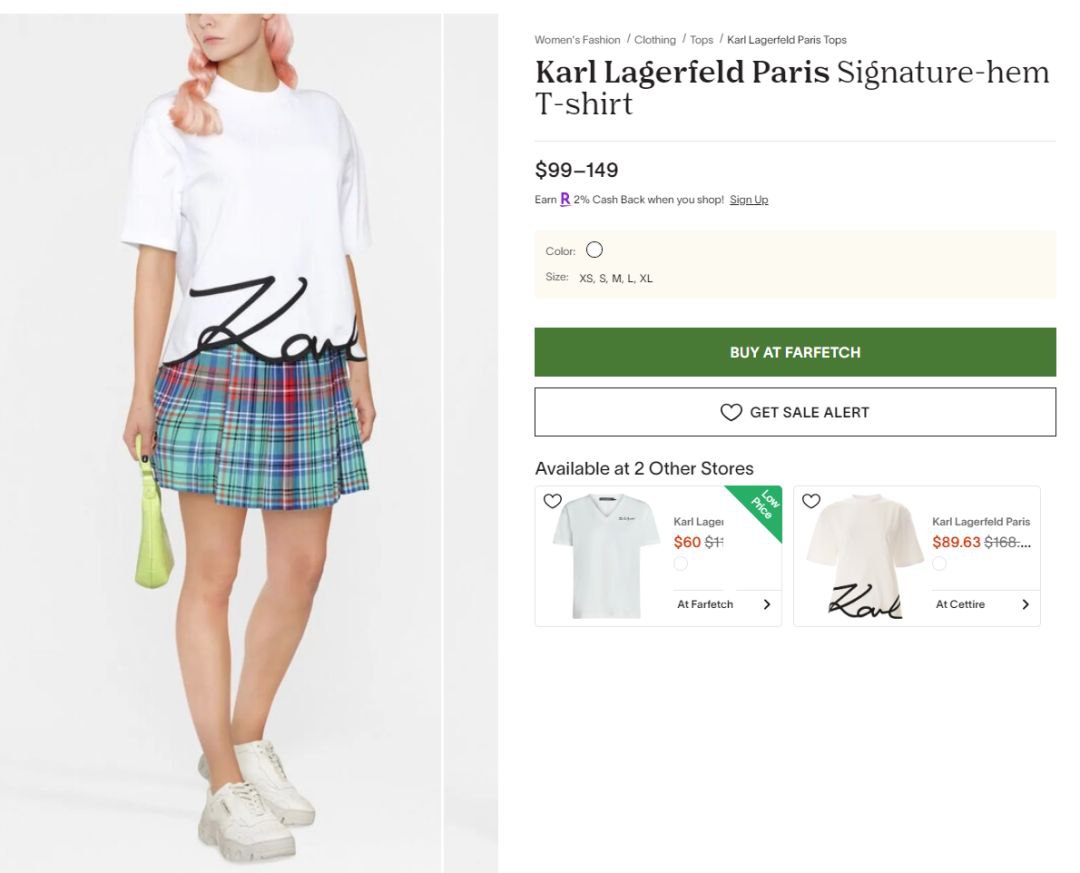Favorite the Cettire store card with its heart
This screenshot has height=873, width=1080.
coord(811,501)
